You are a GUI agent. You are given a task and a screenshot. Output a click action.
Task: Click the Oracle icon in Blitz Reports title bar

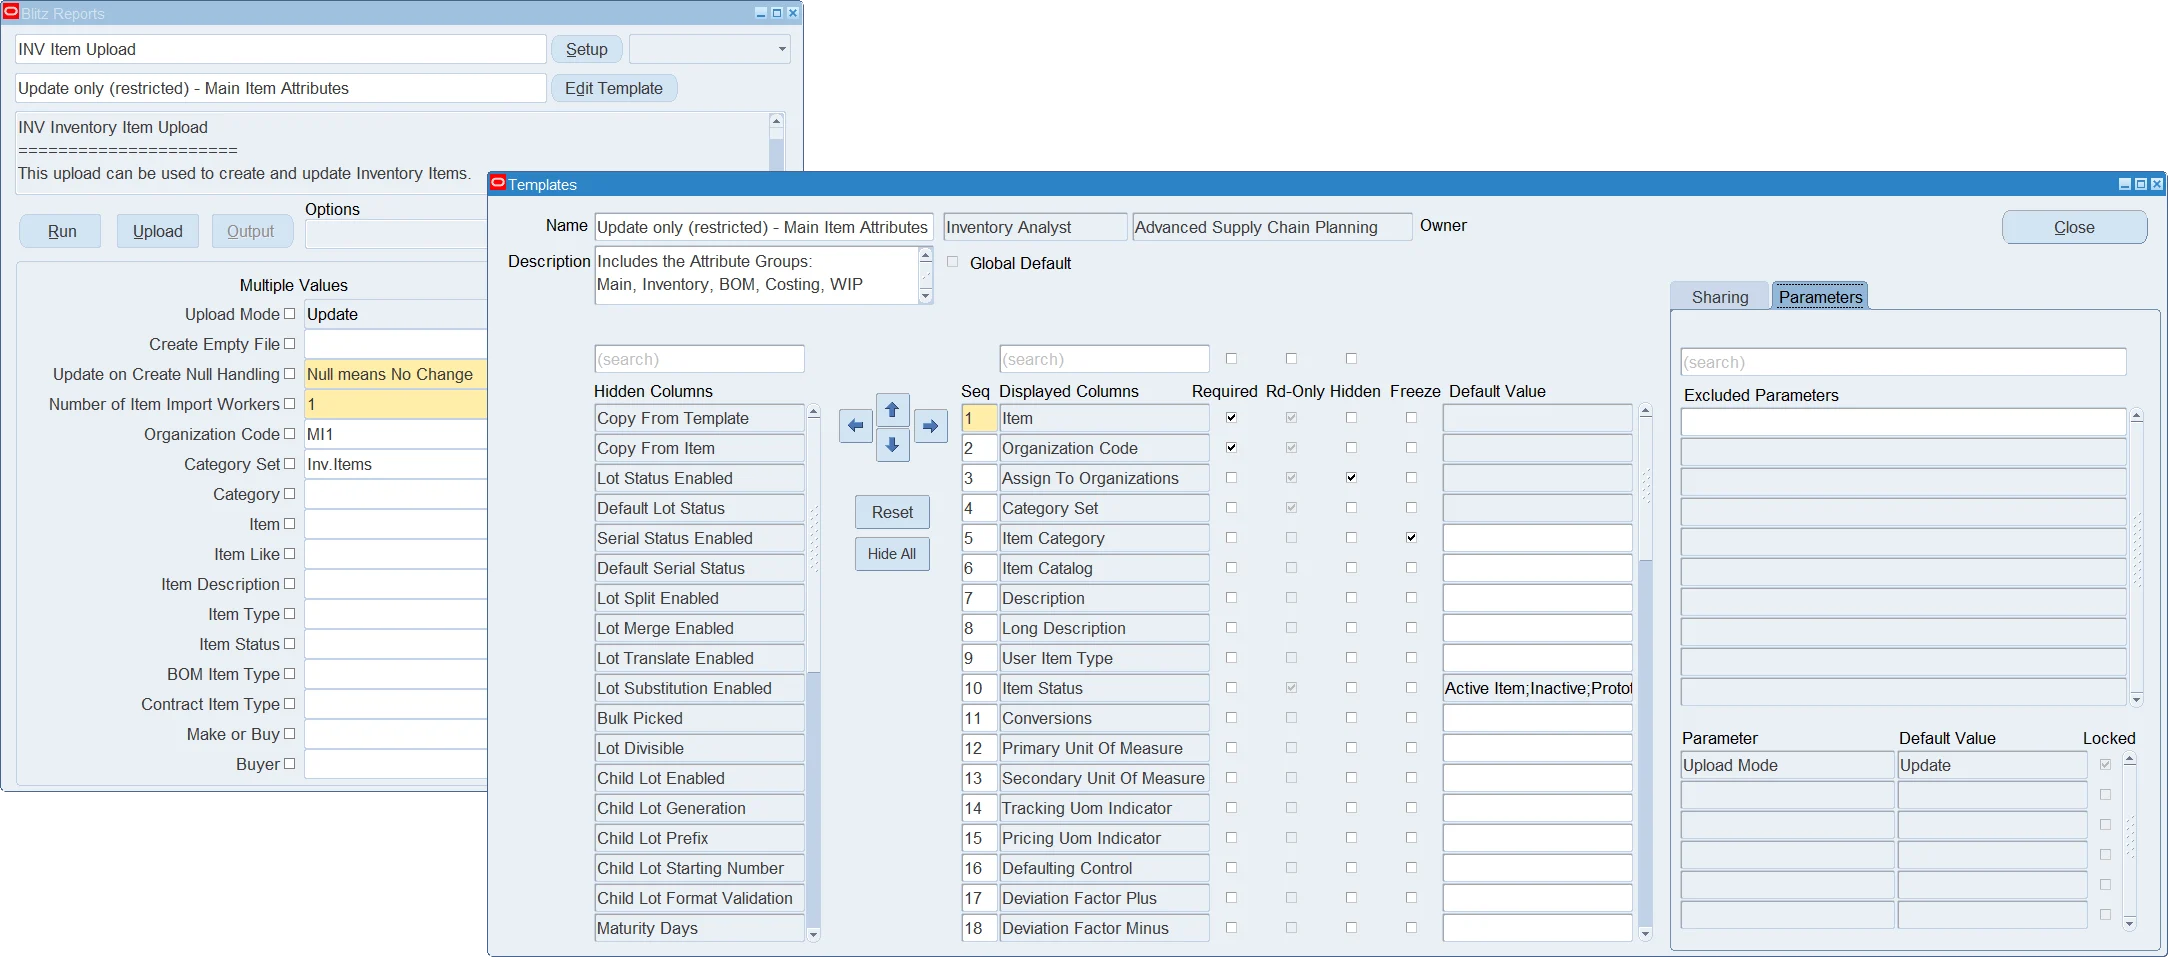11,12
